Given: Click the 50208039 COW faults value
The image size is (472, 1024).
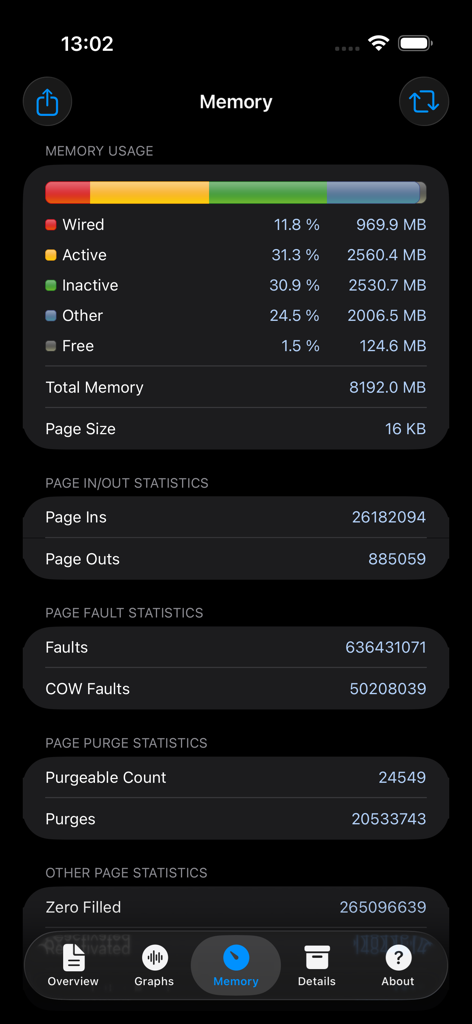Looking at the screenshot, I should pyautogui.click(x=388, y=689).
